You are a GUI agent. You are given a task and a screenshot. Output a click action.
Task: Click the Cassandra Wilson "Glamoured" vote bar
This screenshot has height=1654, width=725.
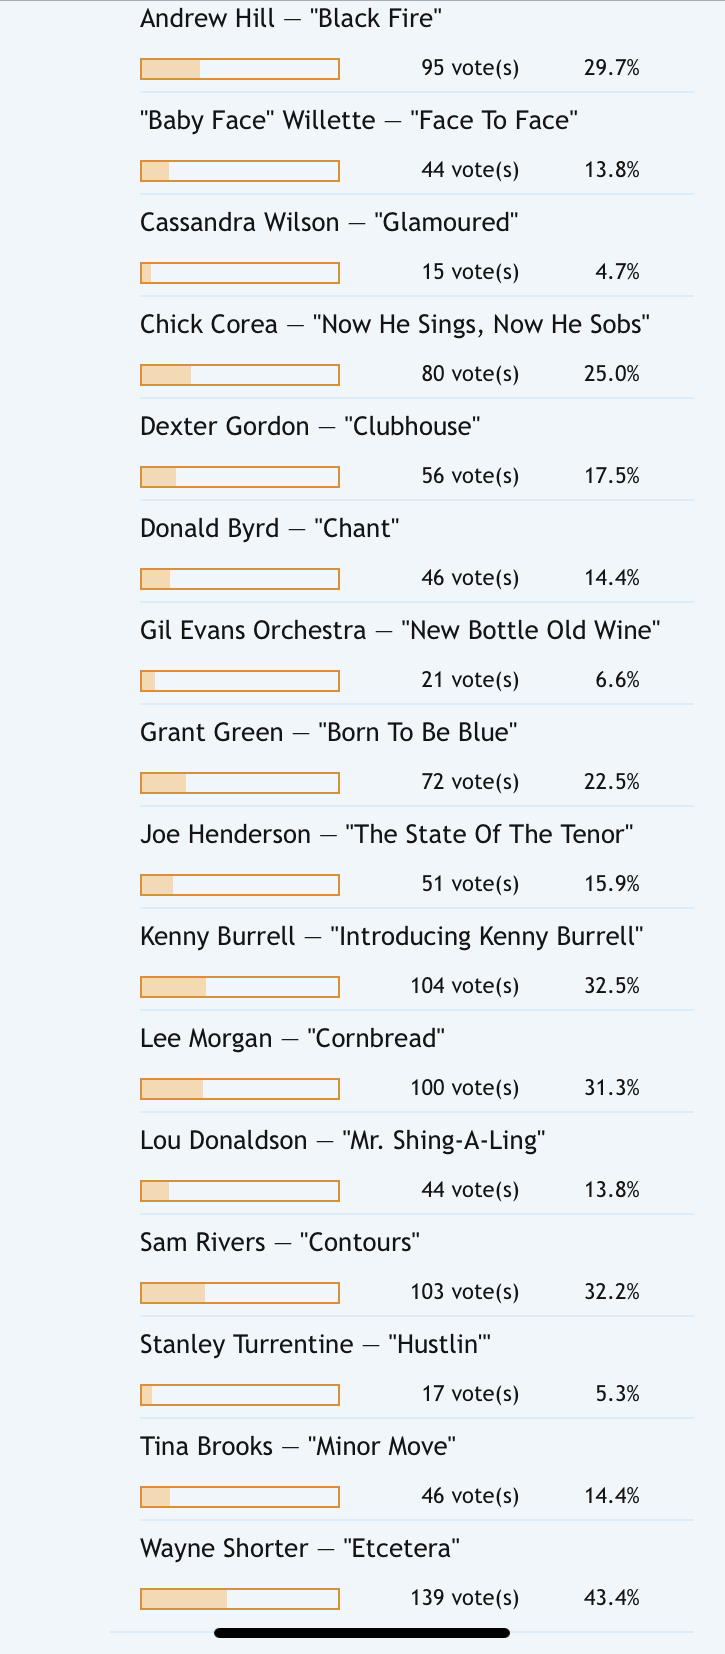tap(240, 273)
